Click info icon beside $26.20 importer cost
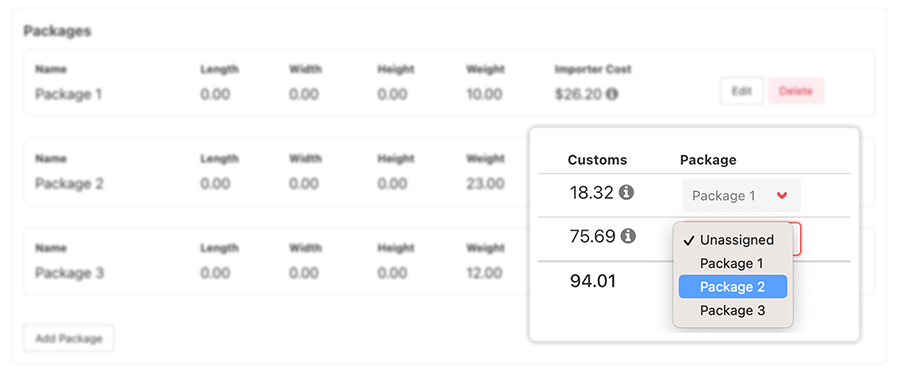900x371 pixels. pyautogui.click(x=612, y=94)
